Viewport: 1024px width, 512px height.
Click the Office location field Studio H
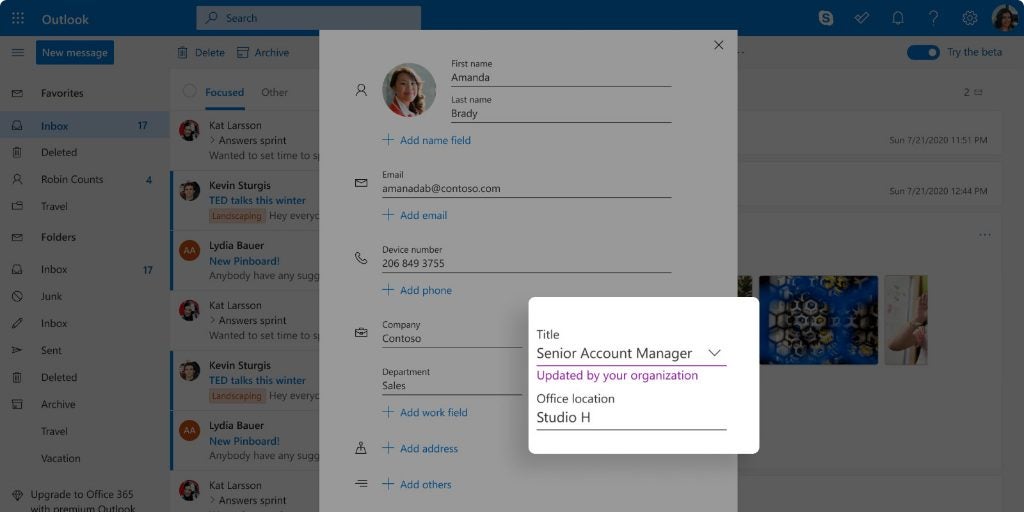tap(631, 417)
